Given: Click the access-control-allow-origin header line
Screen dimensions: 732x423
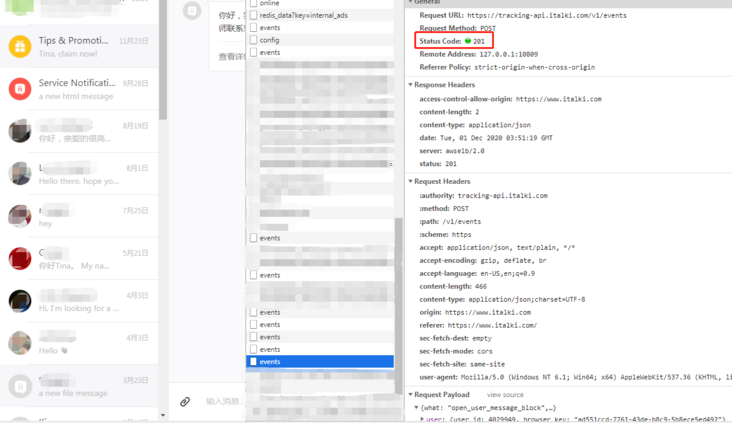Looking at the screenshot, I should (510, 99).
